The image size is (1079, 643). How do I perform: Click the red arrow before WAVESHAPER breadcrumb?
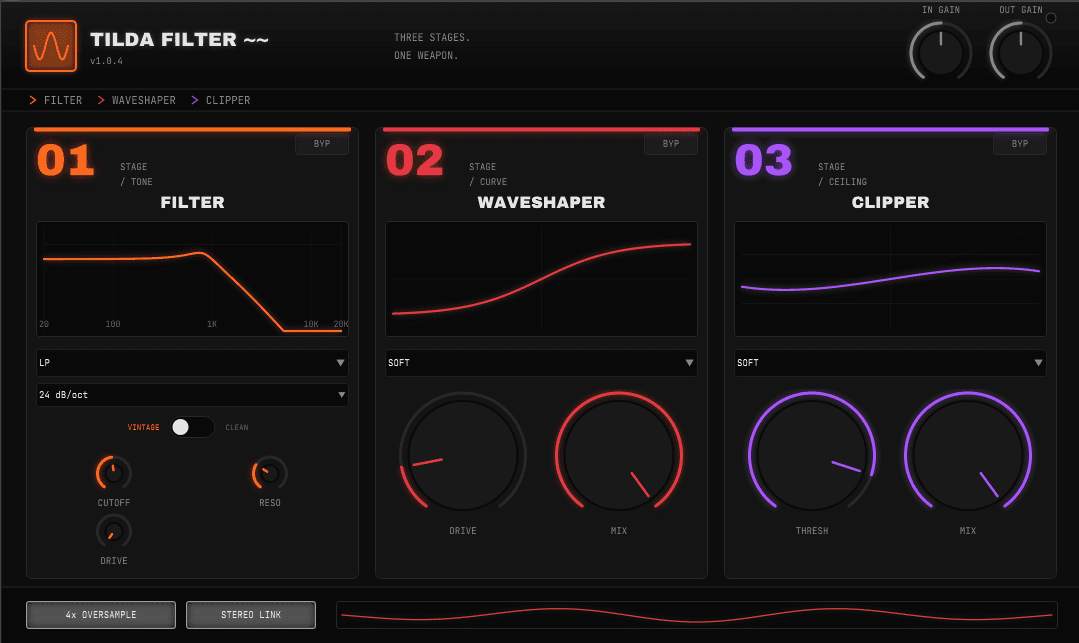click(100, 101)
